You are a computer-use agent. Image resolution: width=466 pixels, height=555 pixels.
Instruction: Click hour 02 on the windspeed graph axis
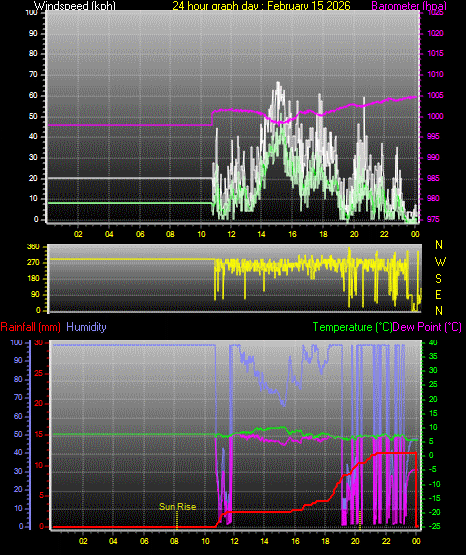tap(78, 234)
